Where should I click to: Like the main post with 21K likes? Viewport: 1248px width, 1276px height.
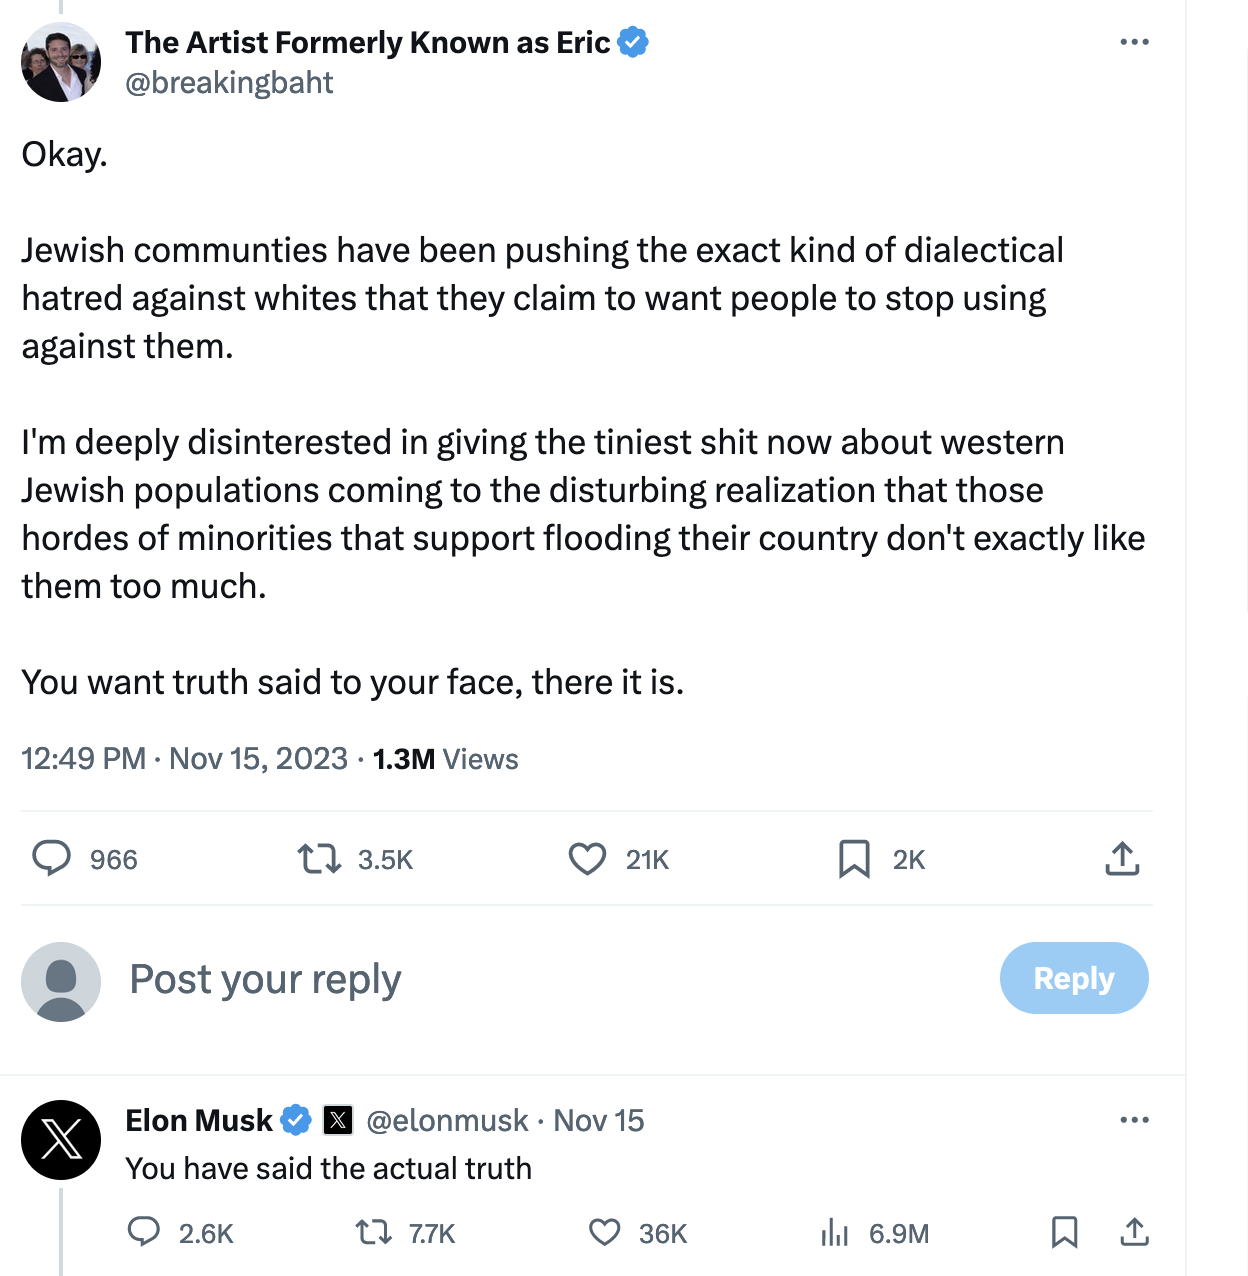click(x=587, y=859)
